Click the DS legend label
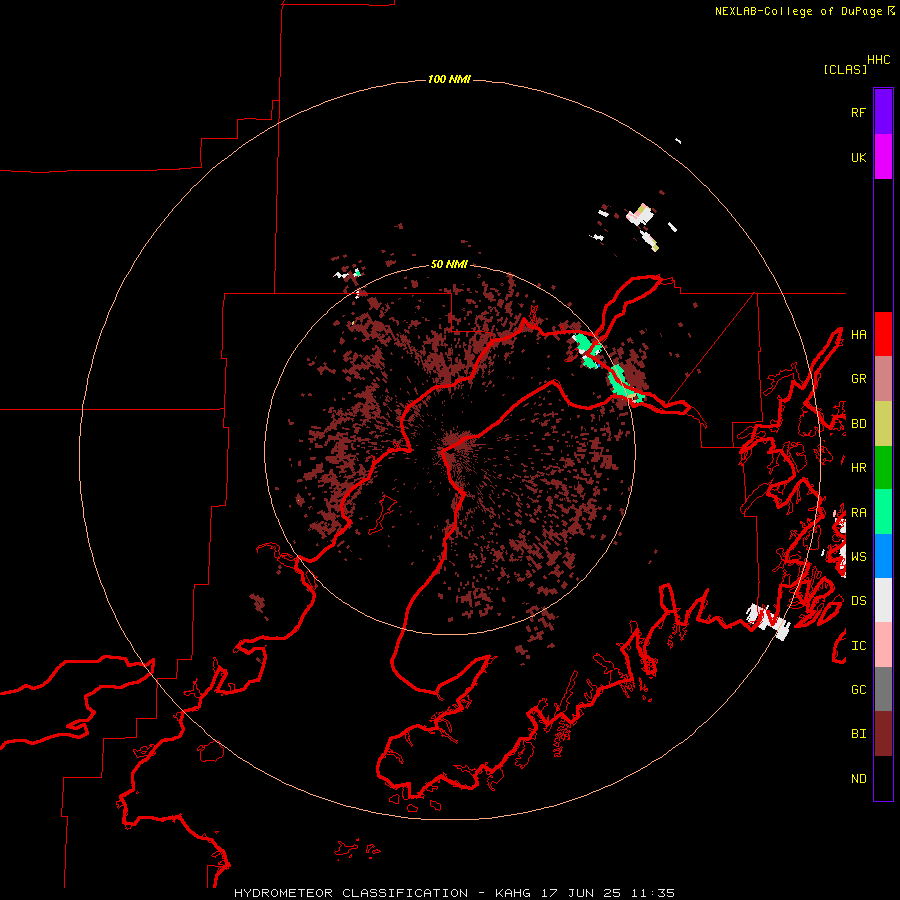 (858, 601)
